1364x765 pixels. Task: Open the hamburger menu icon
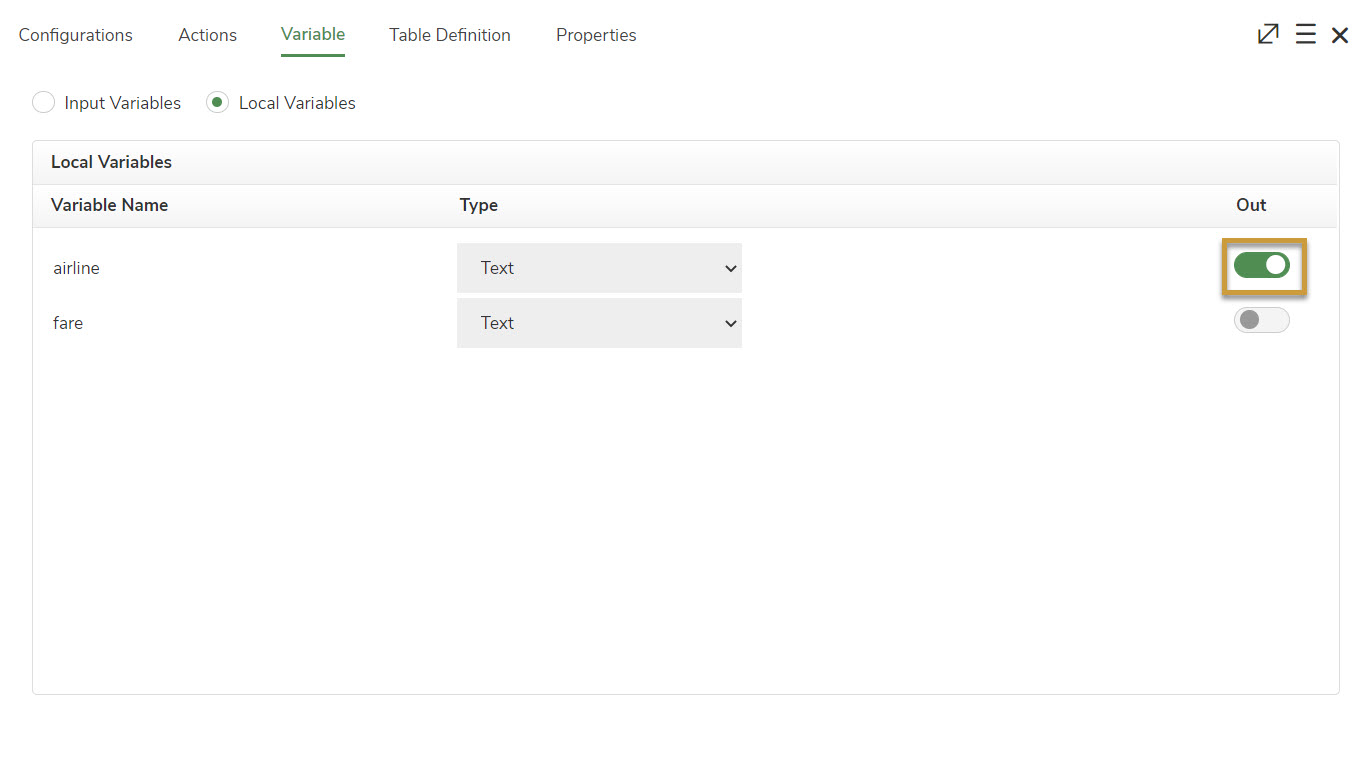pyautogui.click(x=1305, y=35)
